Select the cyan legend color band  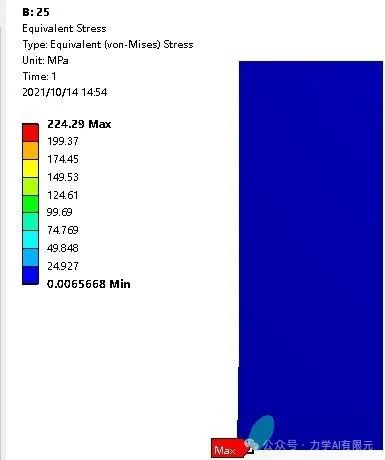click(x=30, y=240)
